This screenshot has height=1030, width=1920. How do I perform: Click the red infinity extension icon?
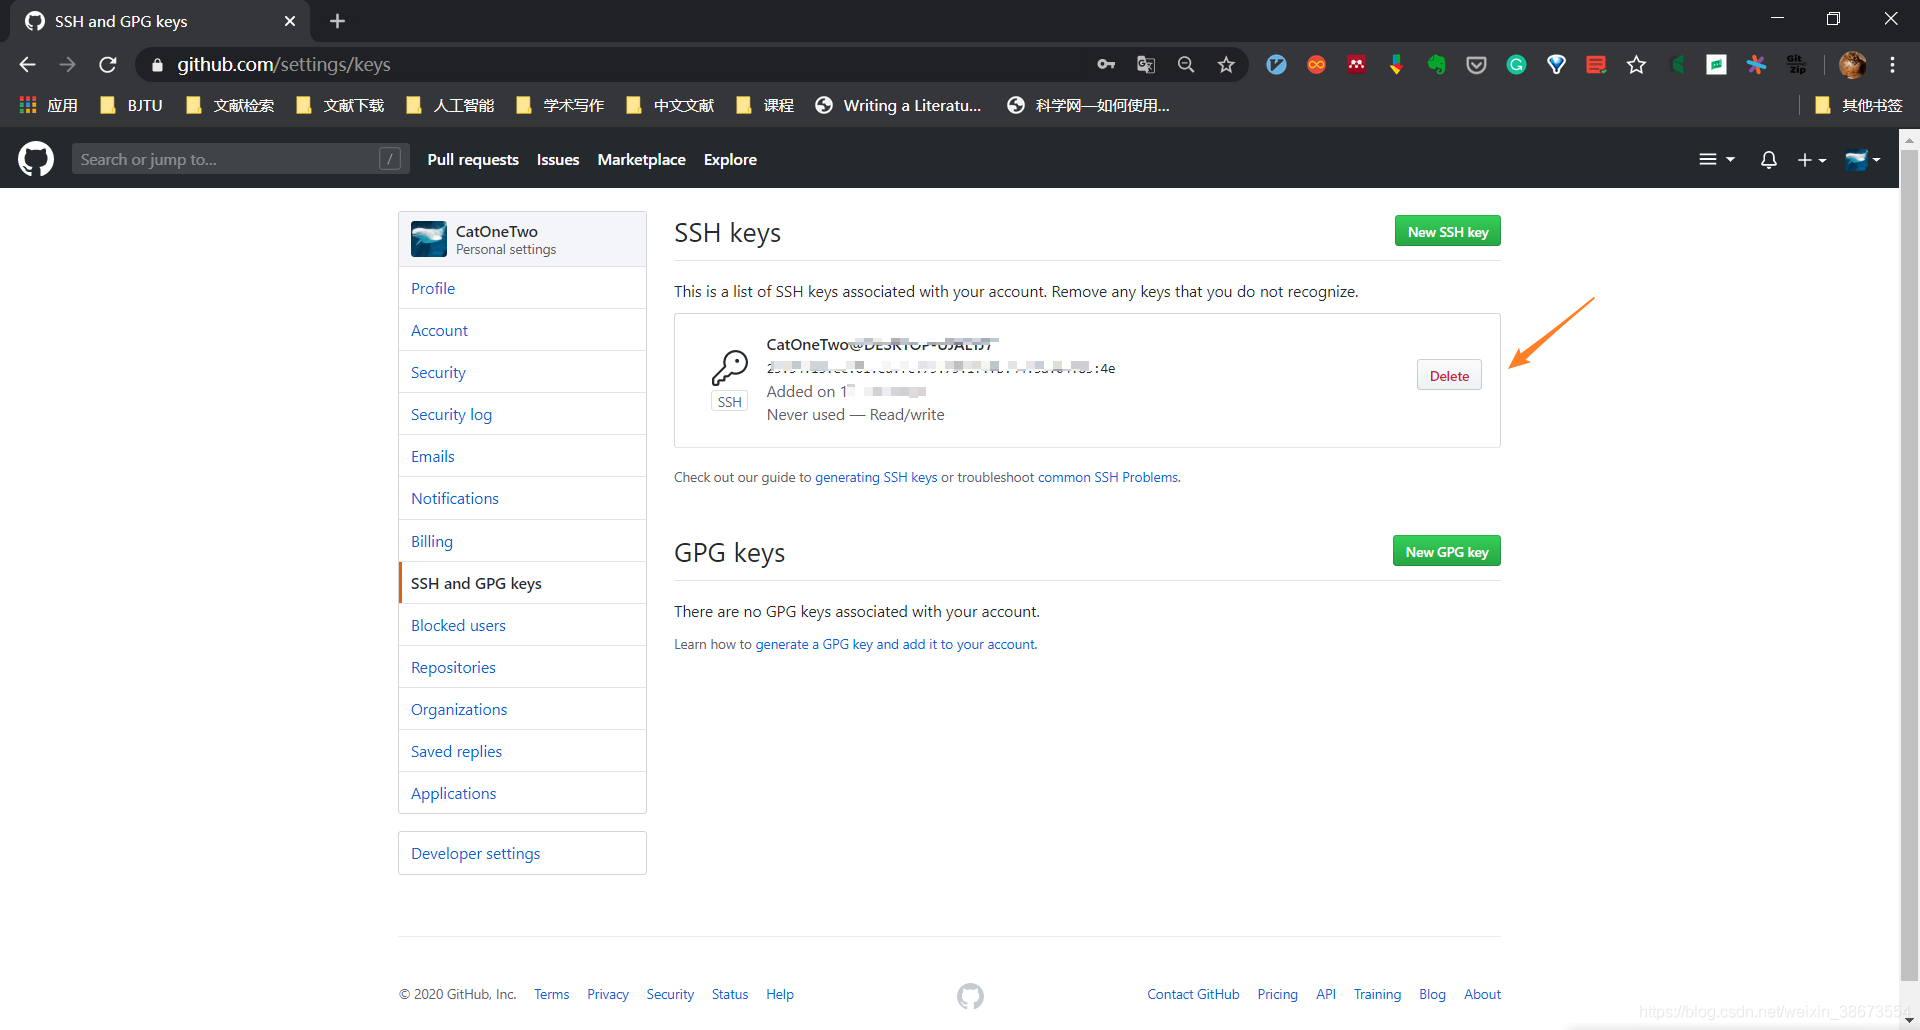point(1316,65)
